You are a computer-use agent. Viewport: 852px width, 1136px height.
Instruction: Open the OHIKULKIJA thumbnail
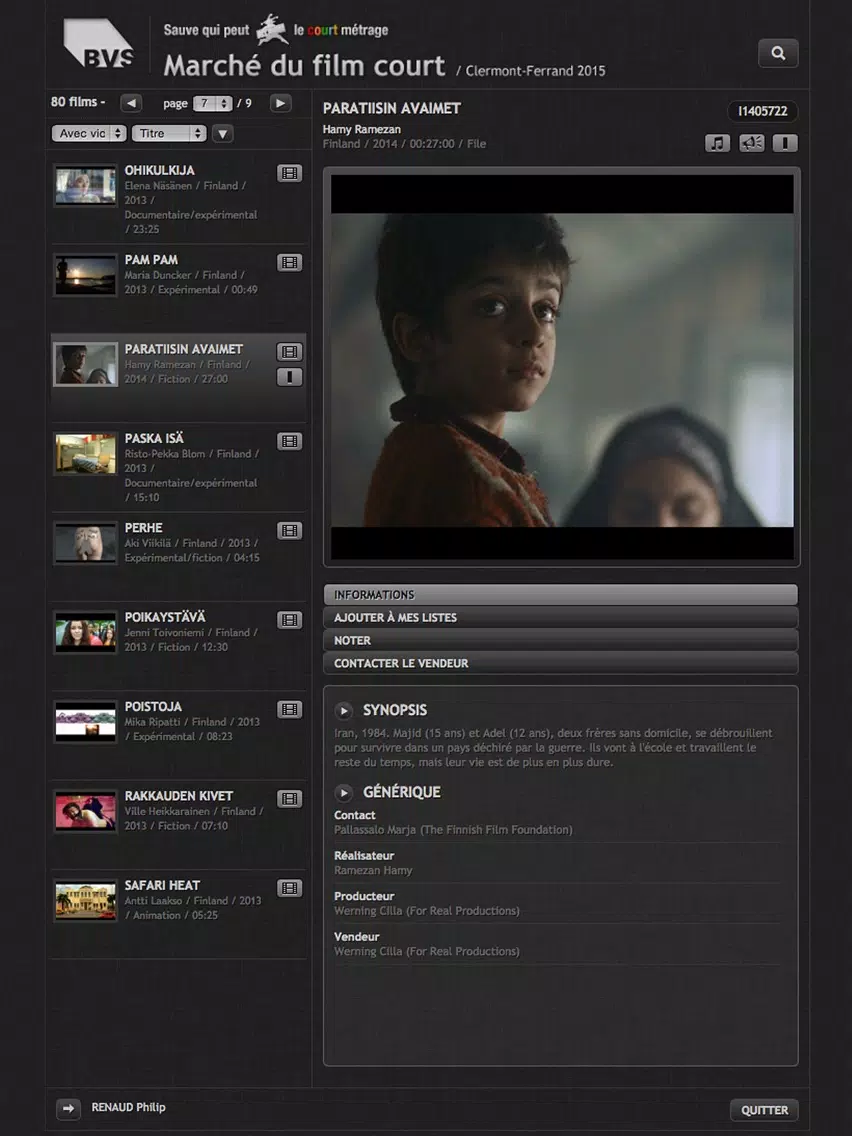coord(85,185)
